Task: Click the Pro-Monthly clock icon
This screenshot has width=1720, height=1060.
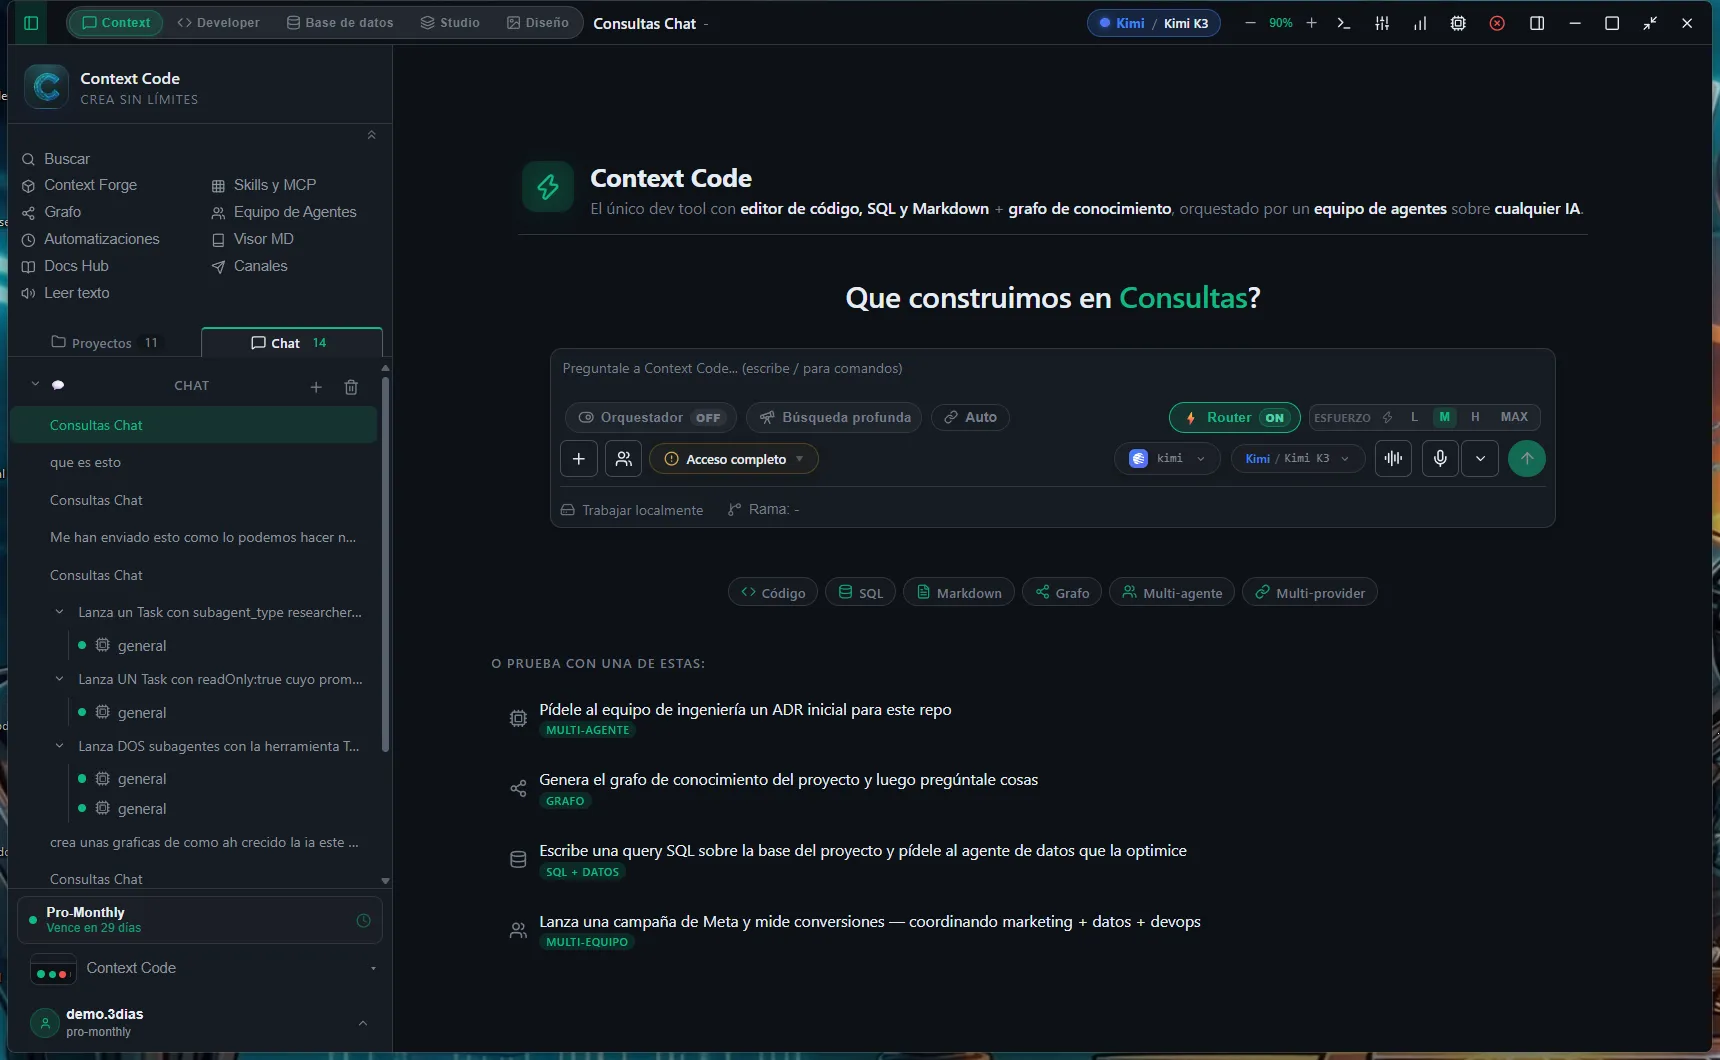Action: (364, 920)
